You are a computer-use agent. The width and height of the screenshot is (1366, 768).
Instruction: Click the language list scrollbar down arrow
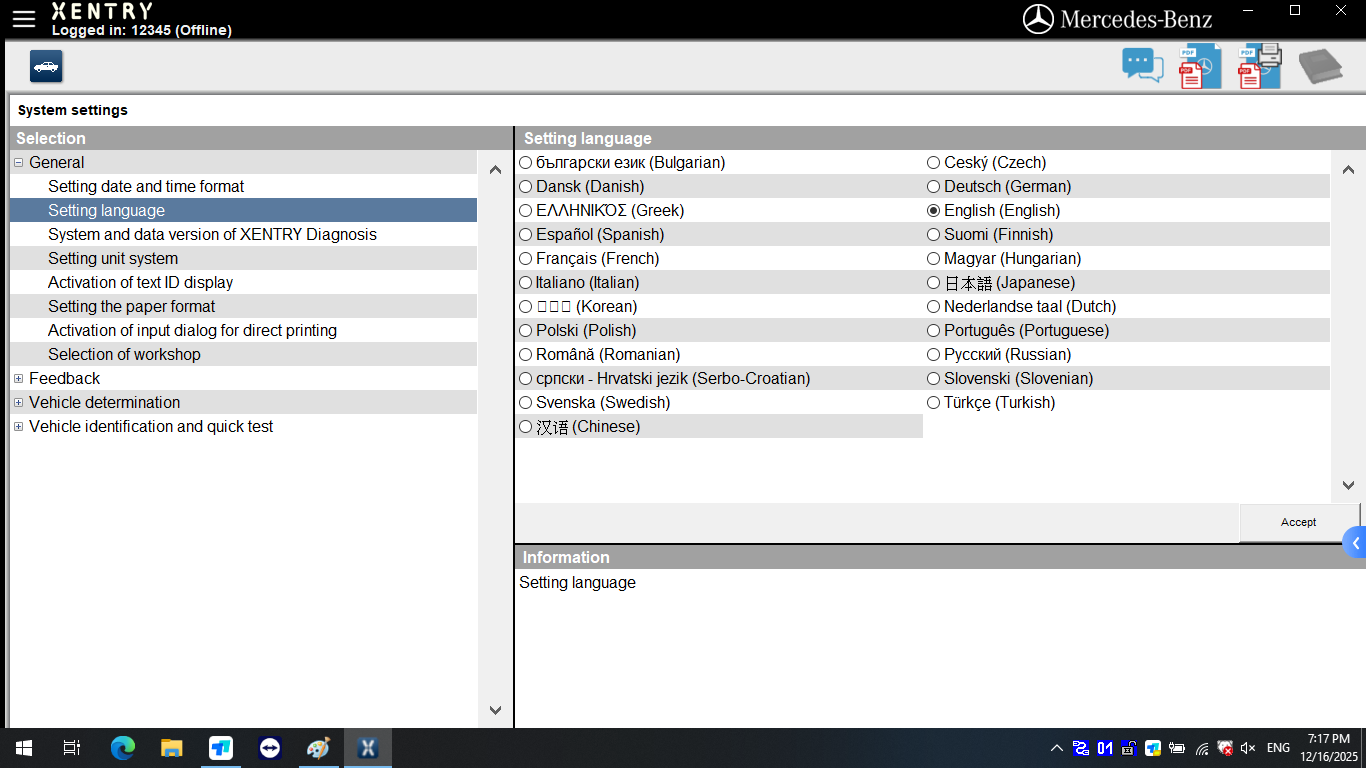pyautogui.click(x=1348, y=484)
